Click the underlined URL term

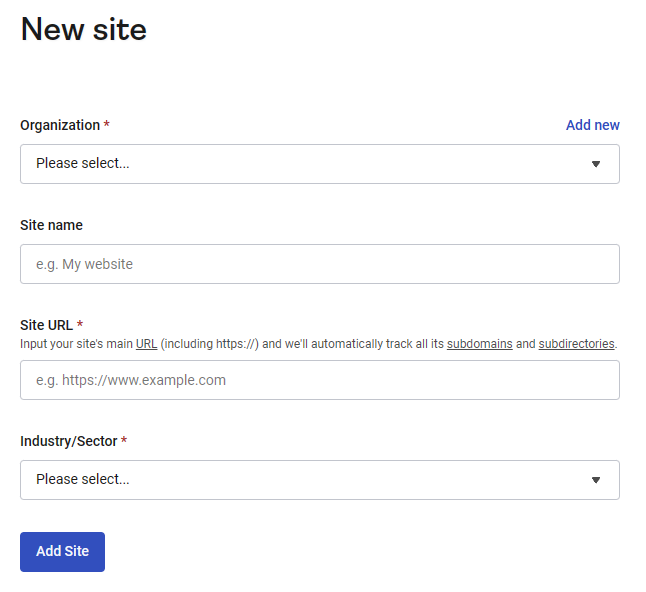tap(146, 344)
